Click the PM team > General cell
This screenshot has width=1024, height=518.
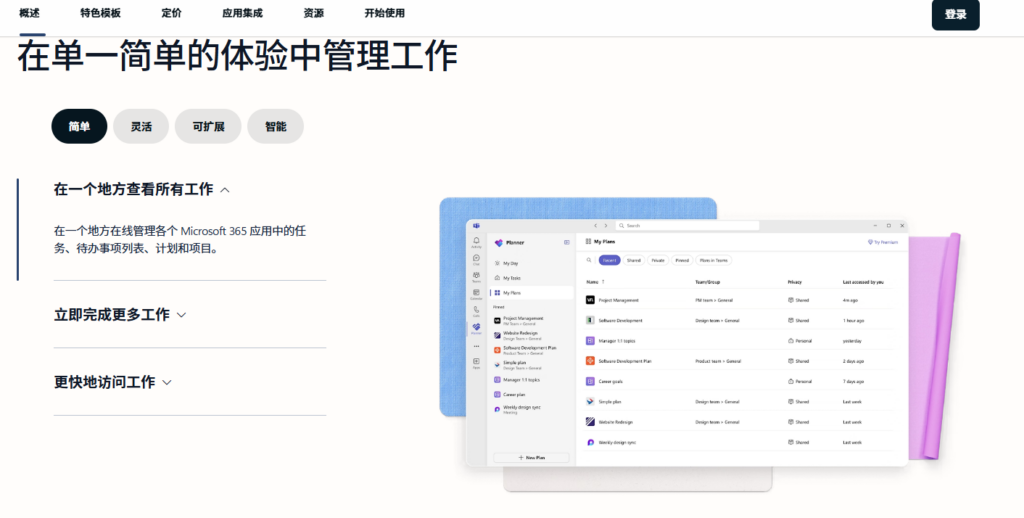tap(714, 300)
